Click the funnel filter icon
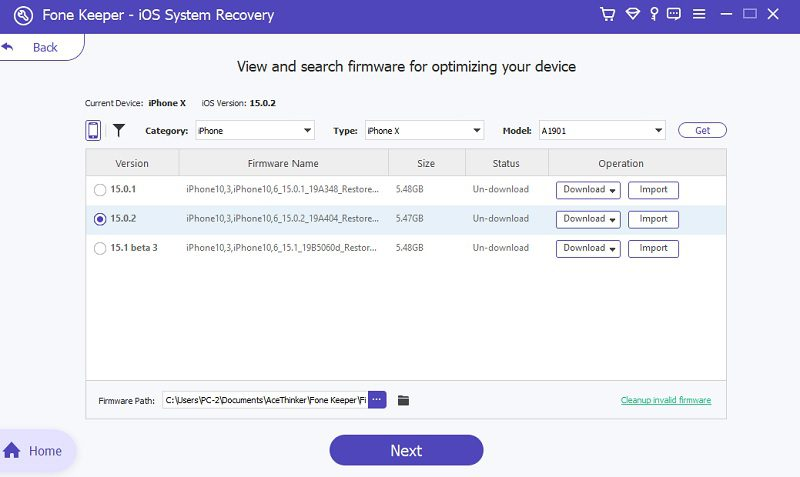The image size is (800, 477). pyautogui.click(x=118, y=130)
